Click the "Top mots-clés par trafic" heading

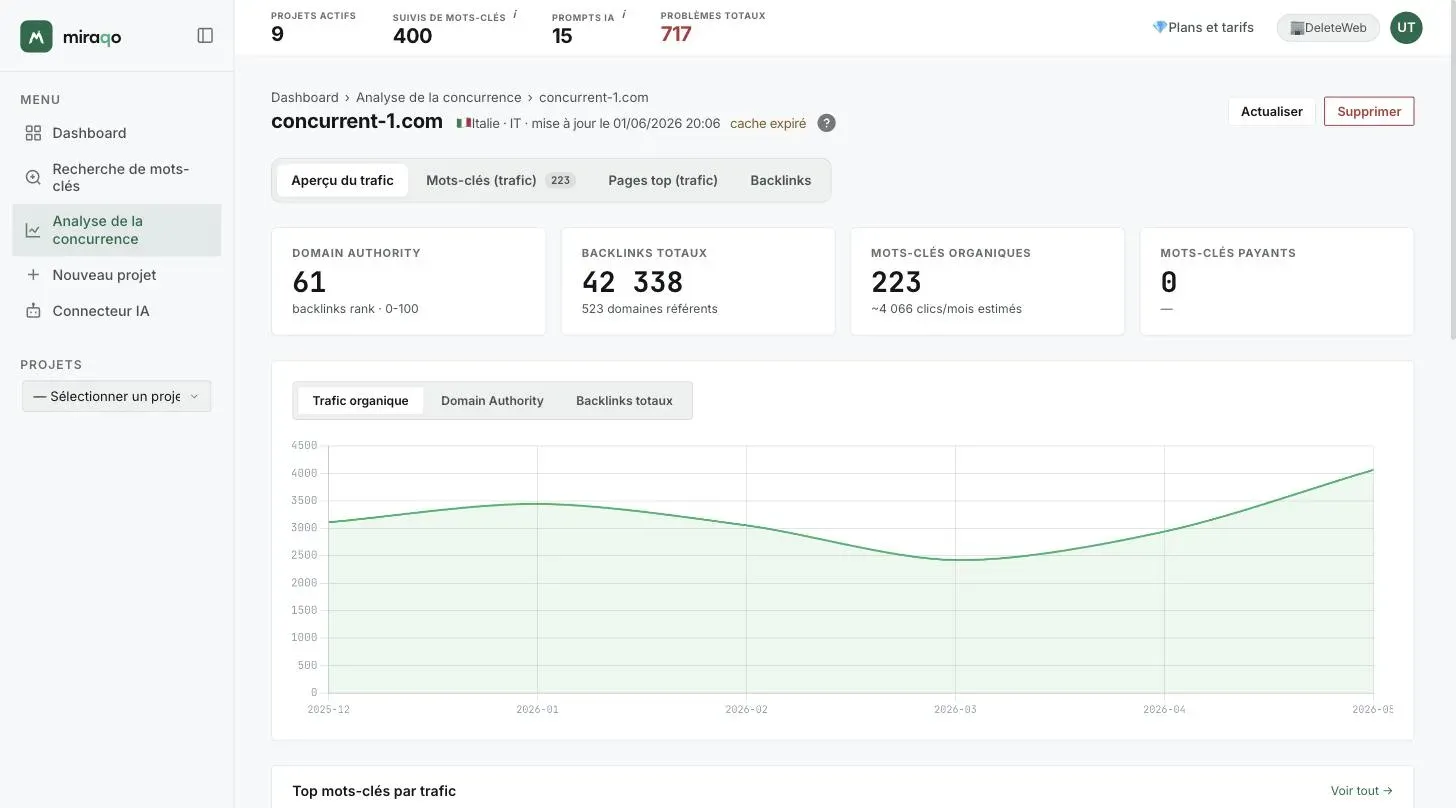click(x=374, y=791)
